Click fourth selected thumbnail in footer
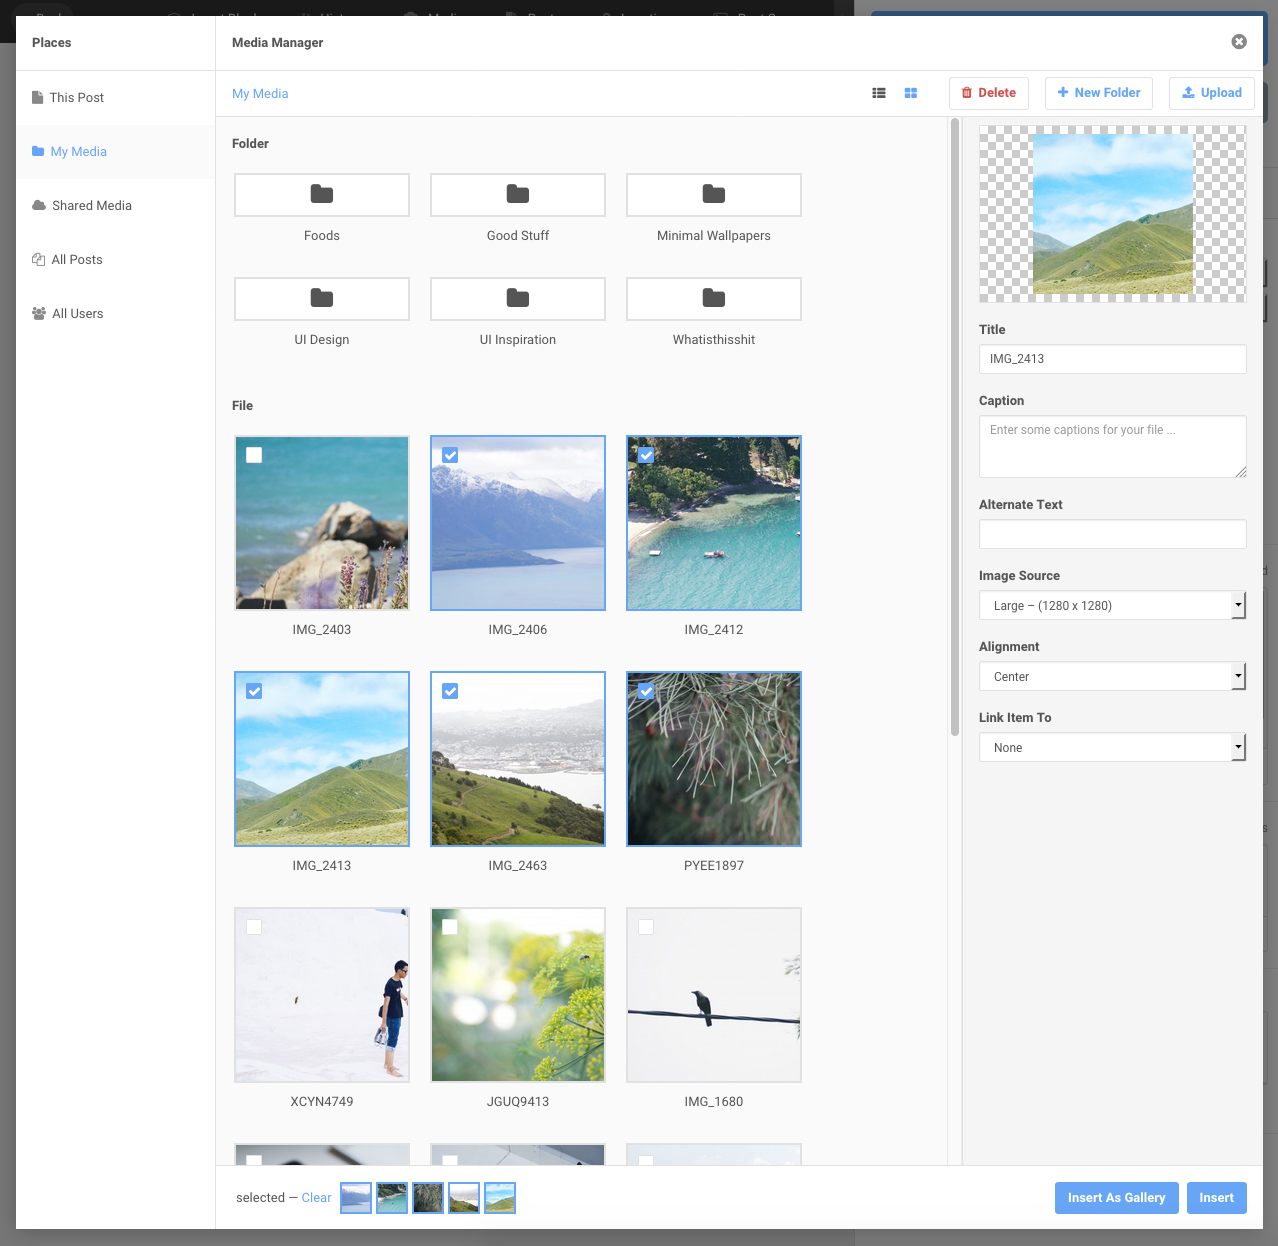This screenshot has height=1246, width=1278. pyautogui.click(x=464, y=1198)
